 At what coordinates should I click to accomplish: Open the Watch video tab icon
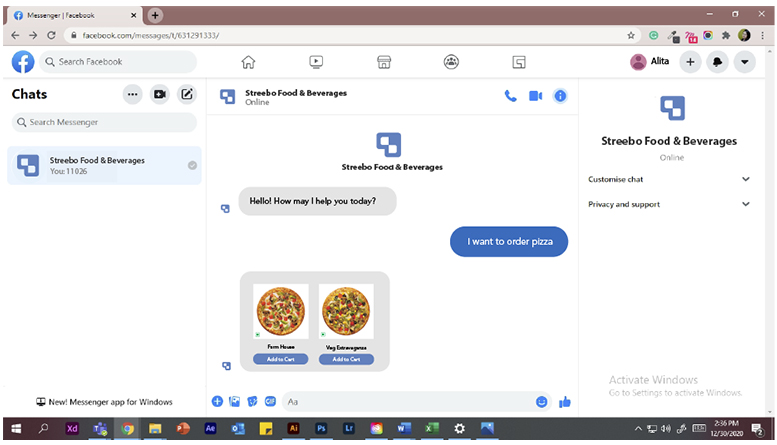point(316,62)
